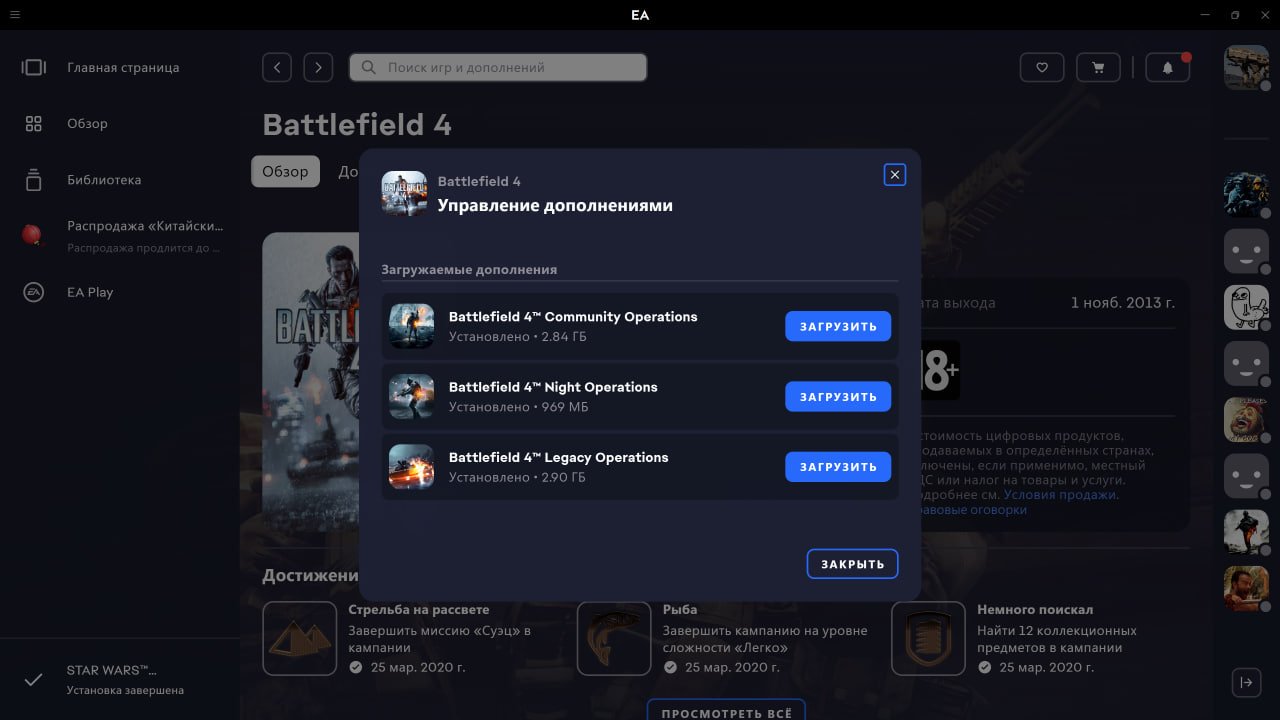The image size is (1280, 720).
Task: Download Night Operations add-on
Action: pos(837,396)
